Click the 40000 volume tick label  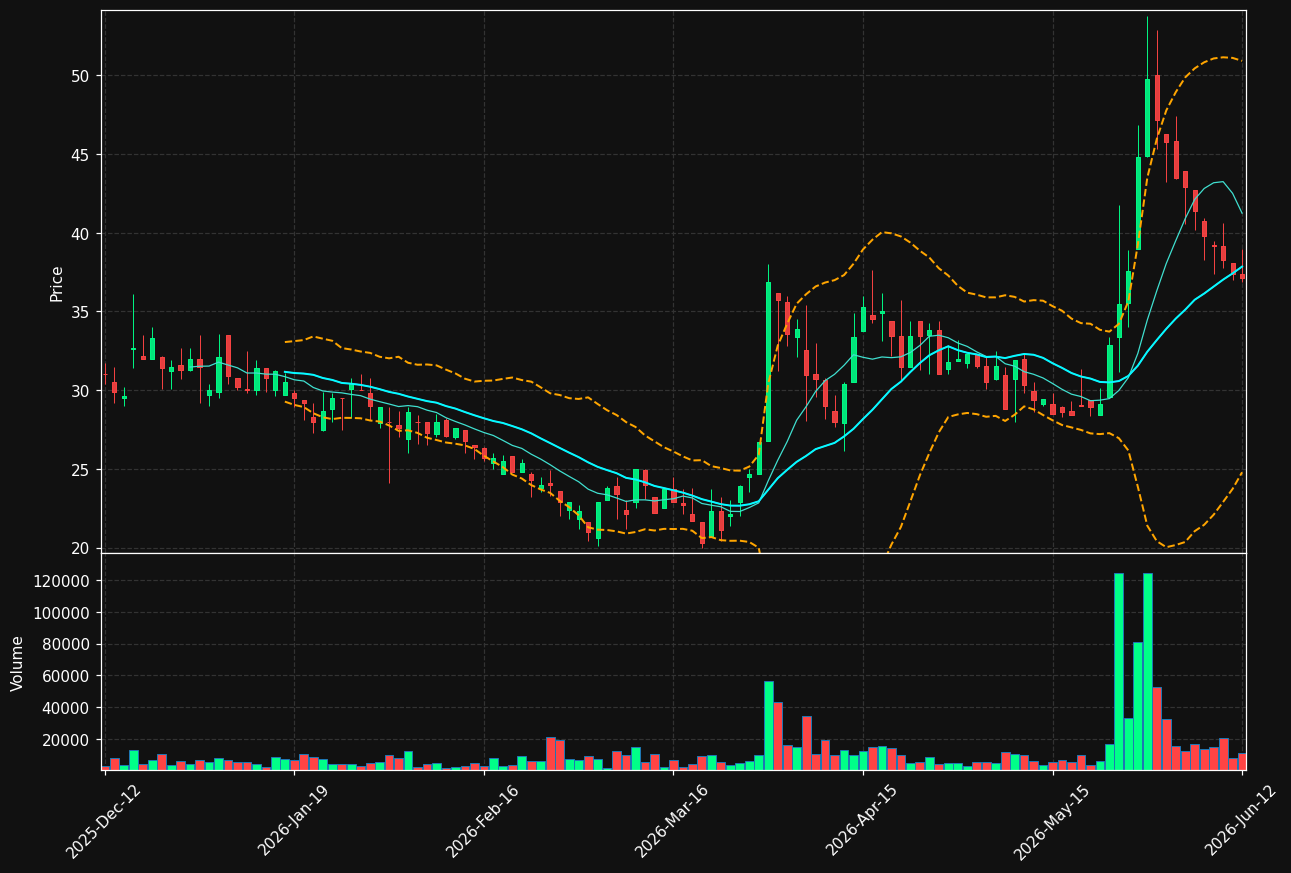pyautogui.click(x=66, y=708)
